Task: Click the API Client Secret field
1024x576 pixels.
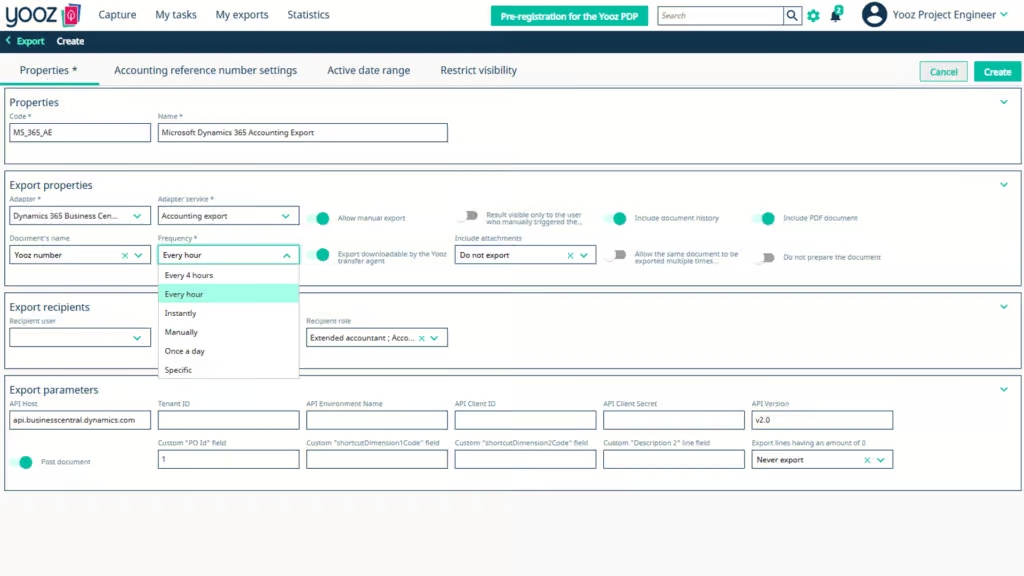Action: 674,421
